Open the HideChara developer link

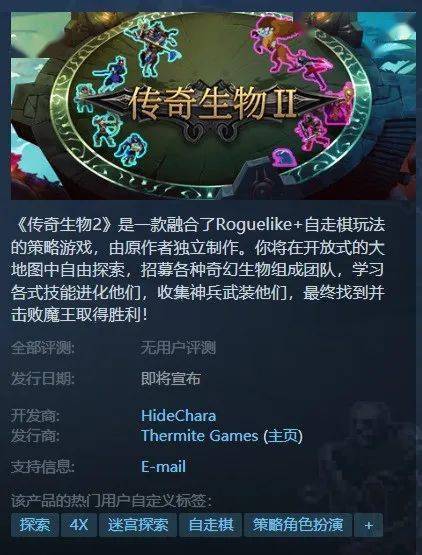pos(178,416)
